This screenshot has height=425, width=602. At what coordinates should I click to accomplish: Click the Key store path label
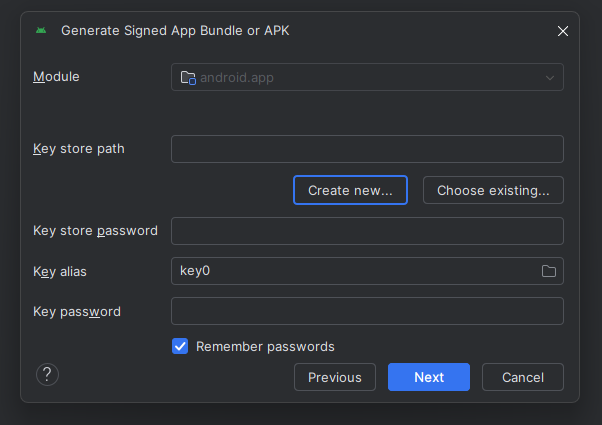coord(86,149)
